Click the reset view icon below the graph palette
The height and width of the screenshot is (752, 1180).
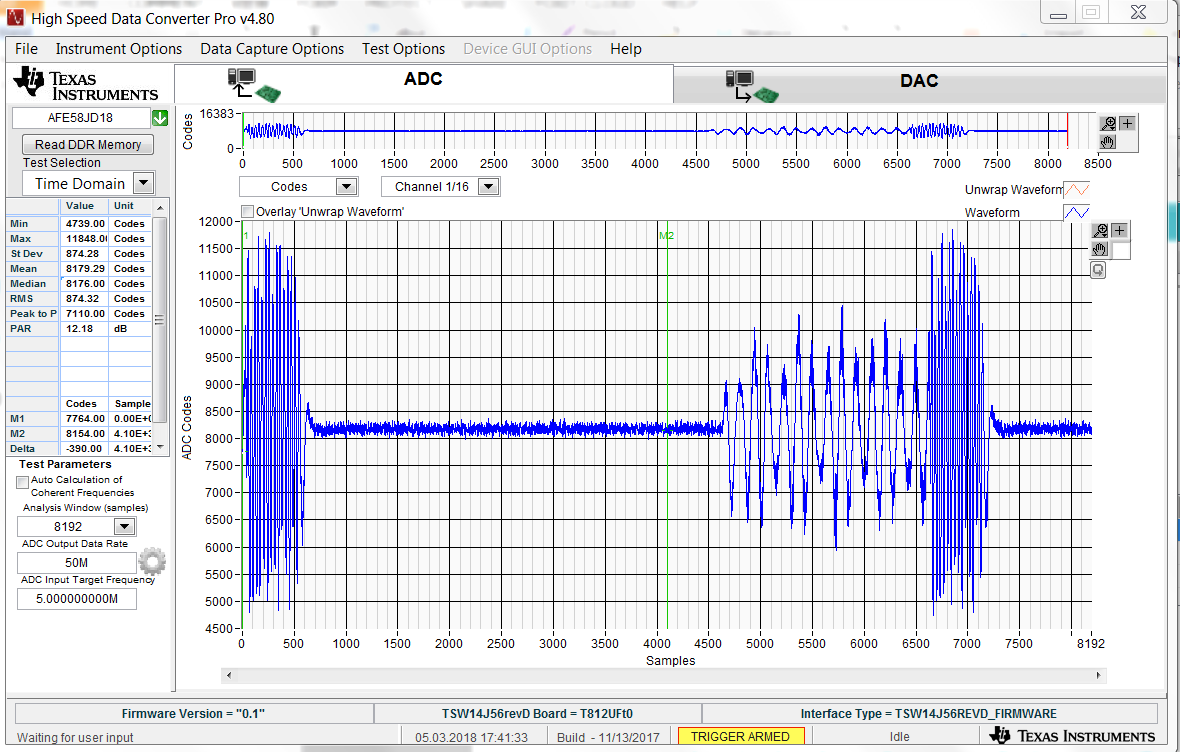click(x=1098, y=269)
